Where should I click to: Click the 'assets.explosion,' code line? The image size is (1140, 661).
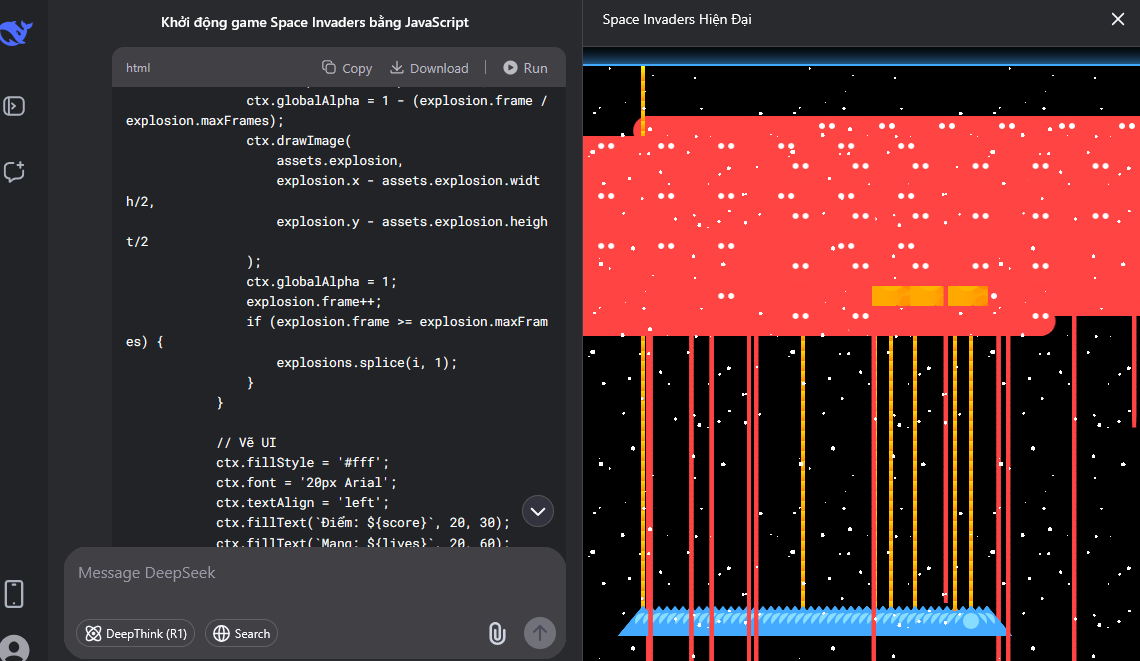pos(340,161)
